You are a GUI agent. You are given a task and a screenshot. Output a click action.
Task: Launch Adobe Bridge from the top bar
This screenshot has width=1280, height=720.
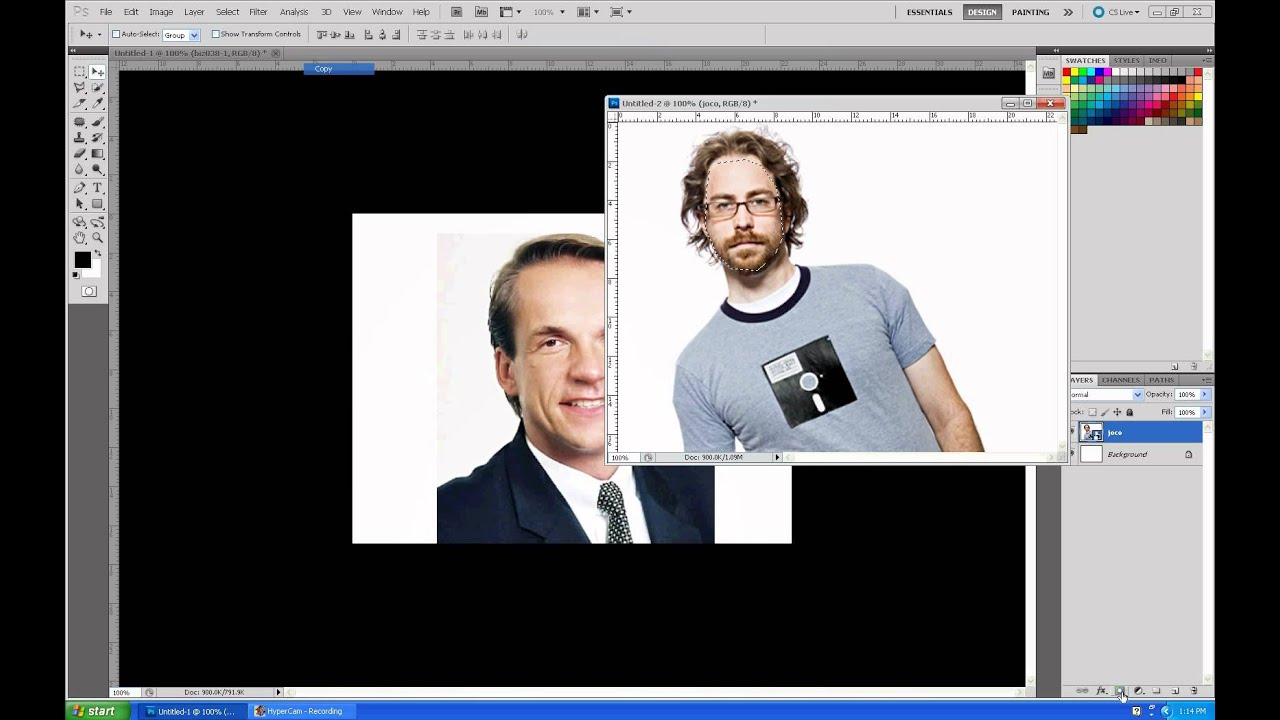pos(456,12)
